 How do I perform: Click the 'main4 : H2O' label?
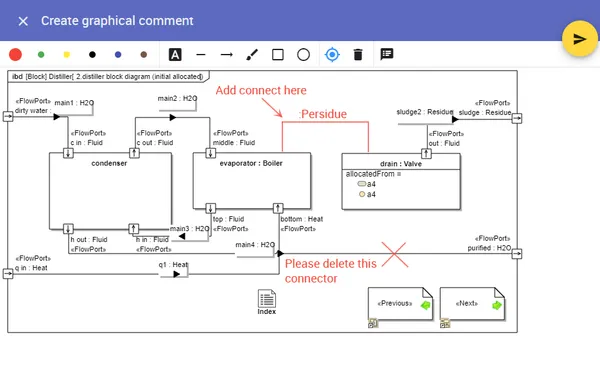[x=255, y=245]
